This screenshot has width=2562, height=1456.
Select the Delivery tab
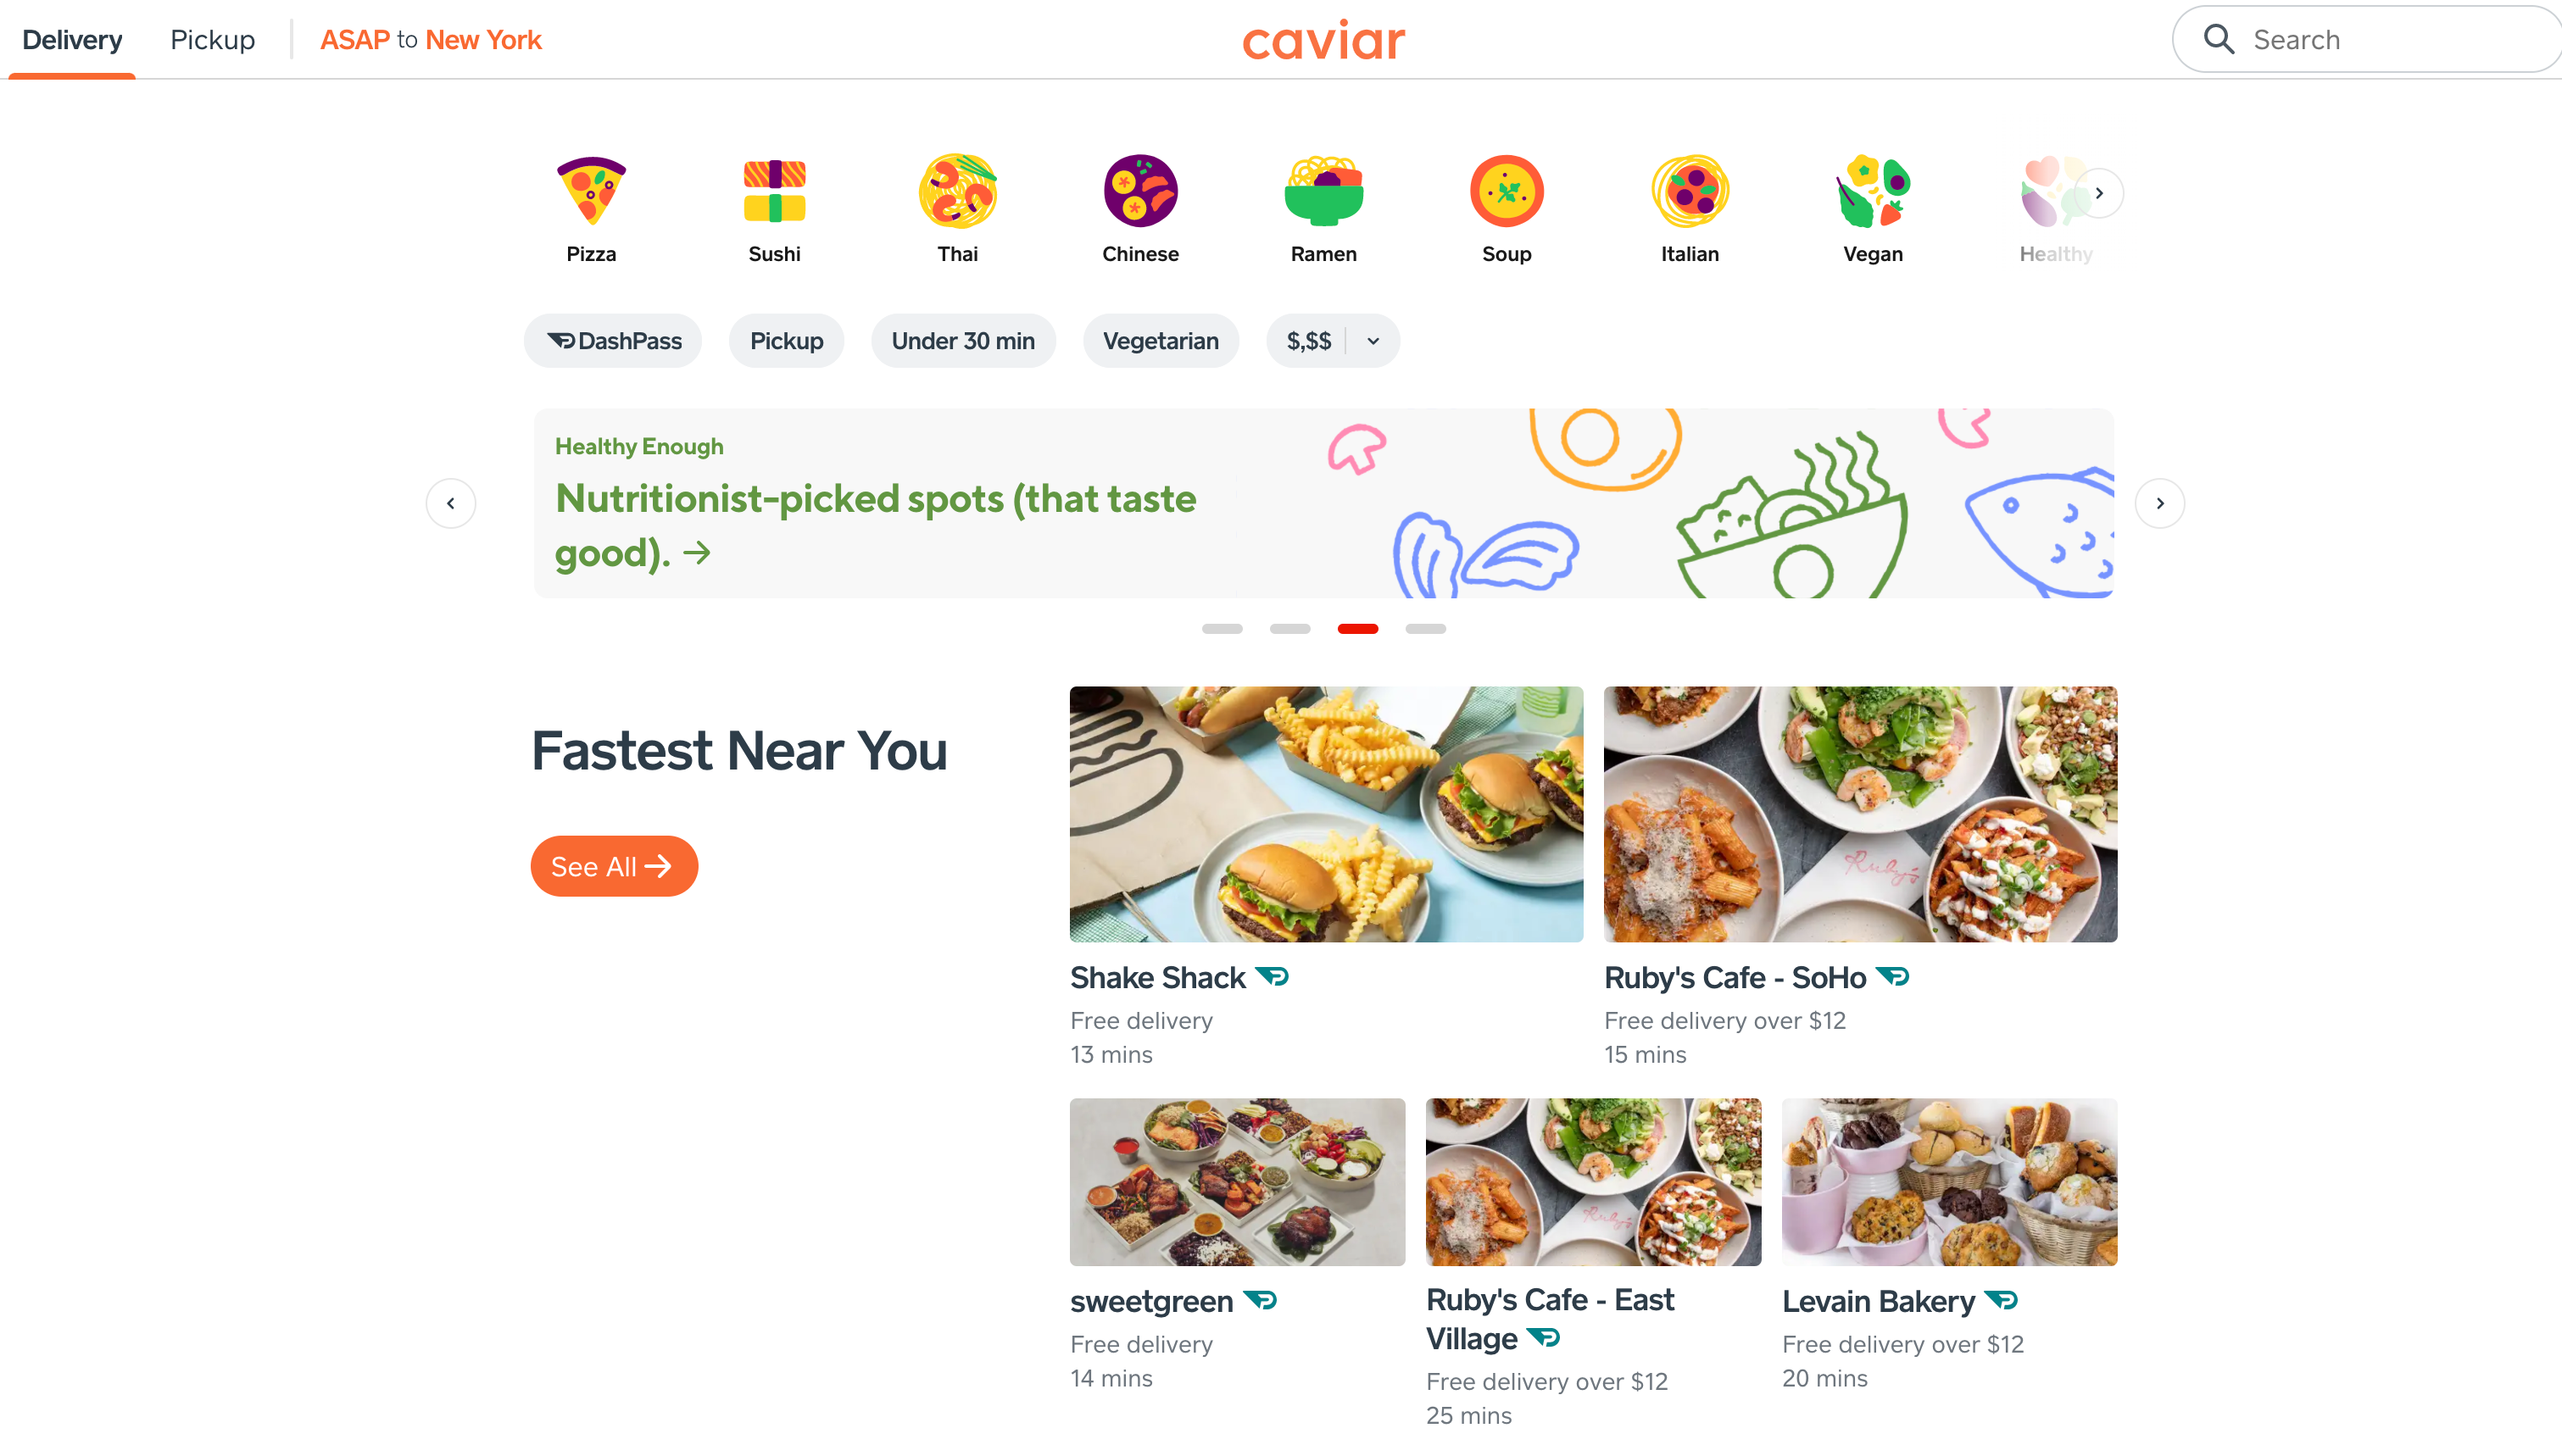point(72,40)
